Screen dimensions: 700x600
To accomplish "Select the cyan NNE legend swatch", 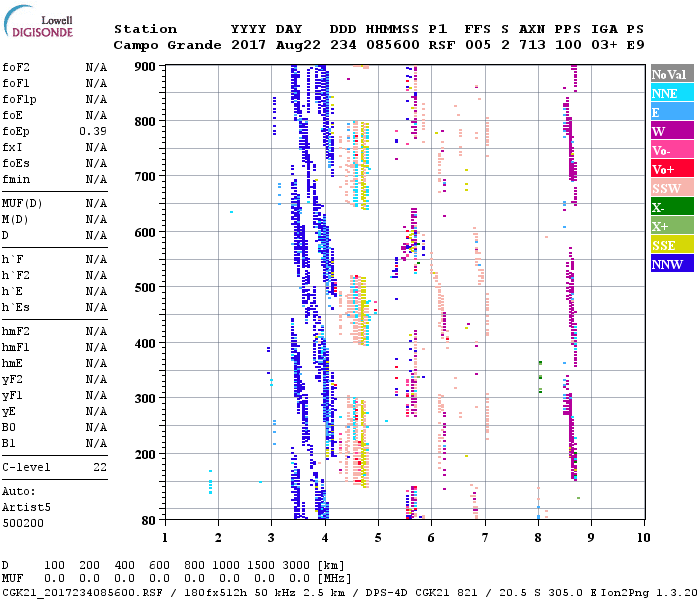I will point(670,93).
